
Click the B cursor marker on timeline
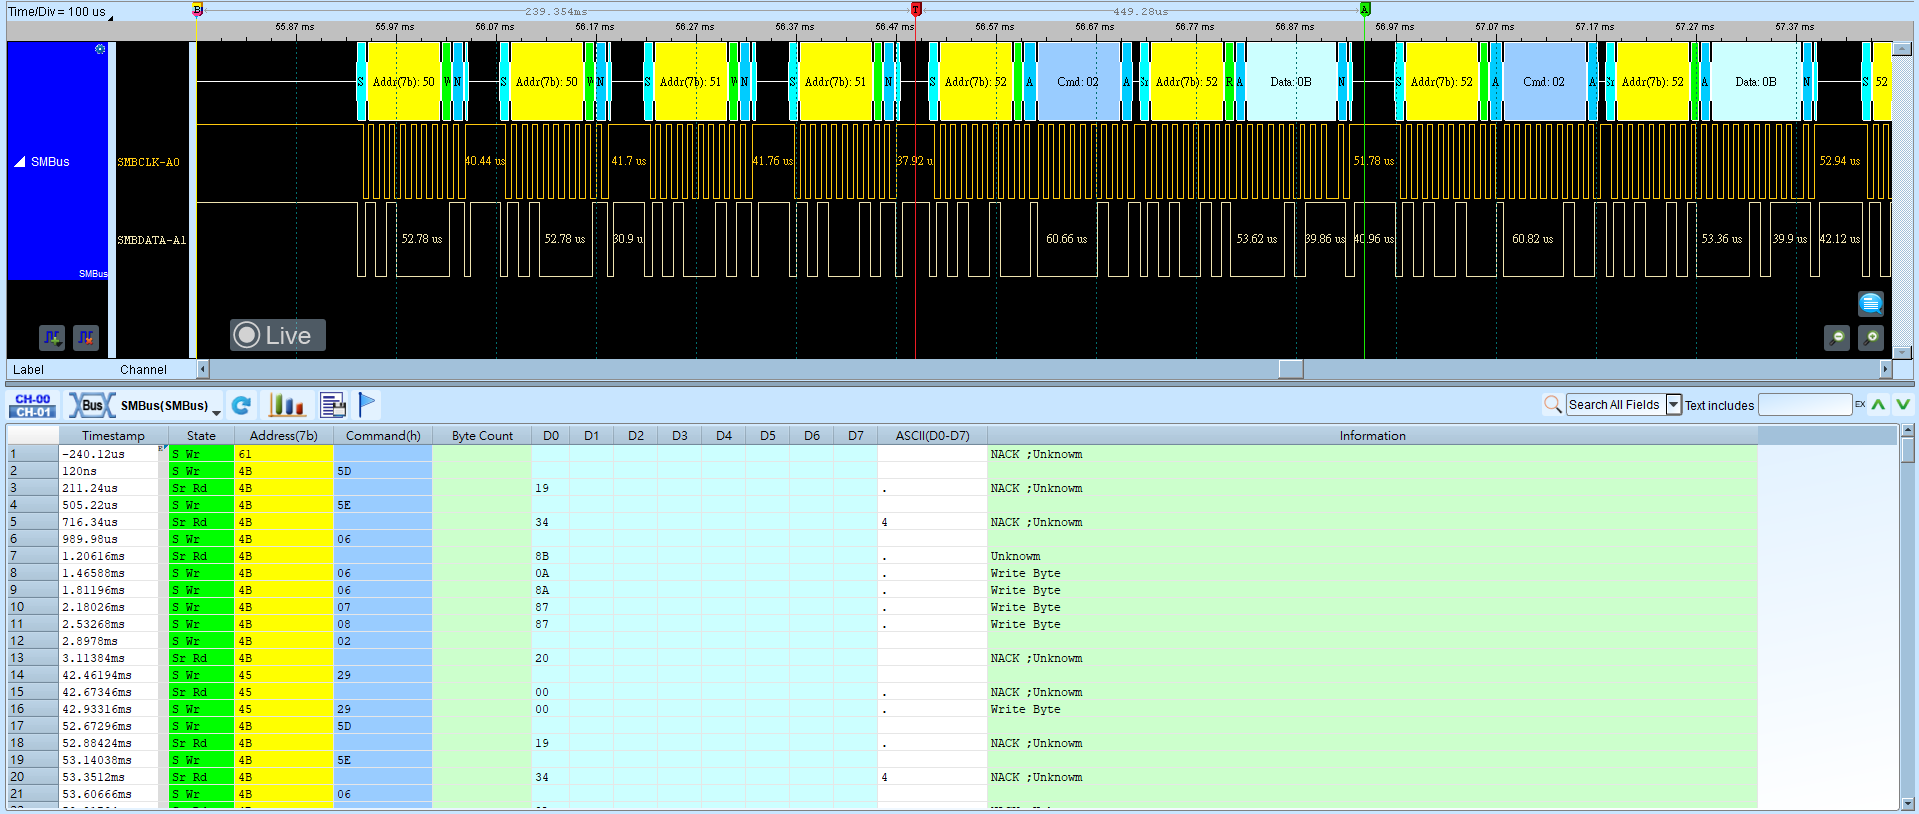pos(197,9)
